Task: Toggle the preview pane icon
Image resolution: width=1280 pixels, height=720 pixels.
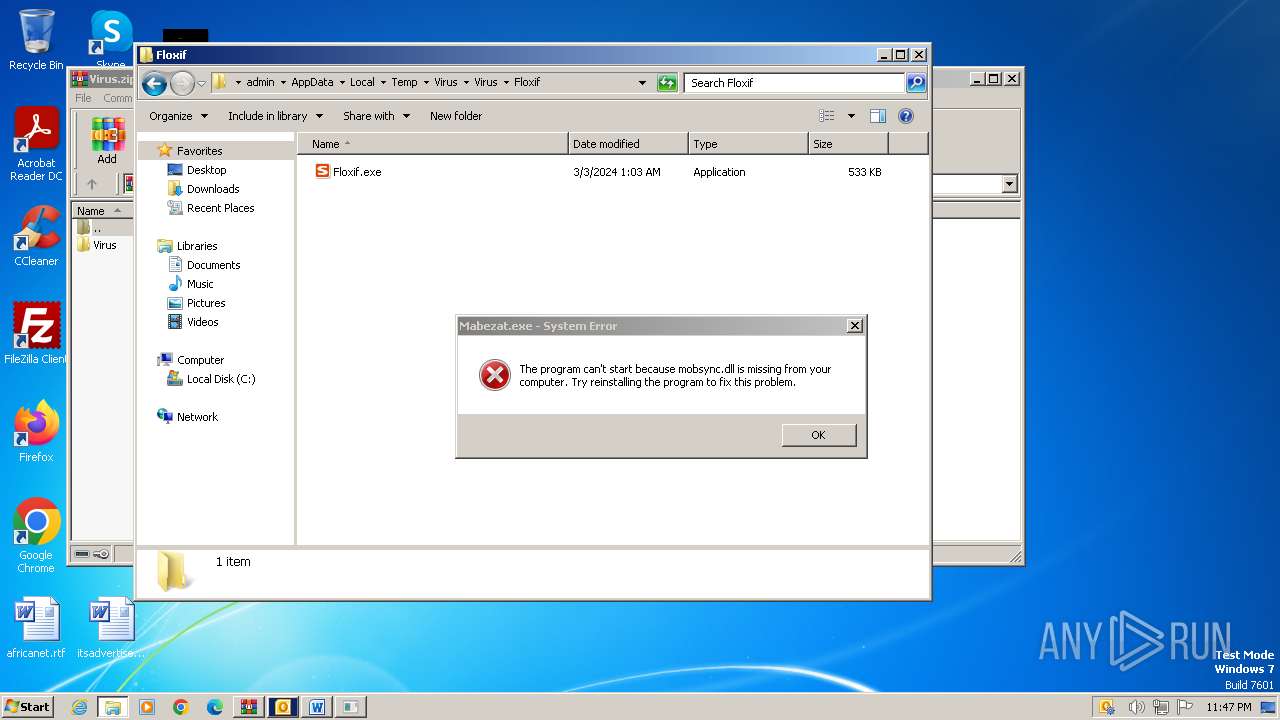Action: click(x=878, y=116)
